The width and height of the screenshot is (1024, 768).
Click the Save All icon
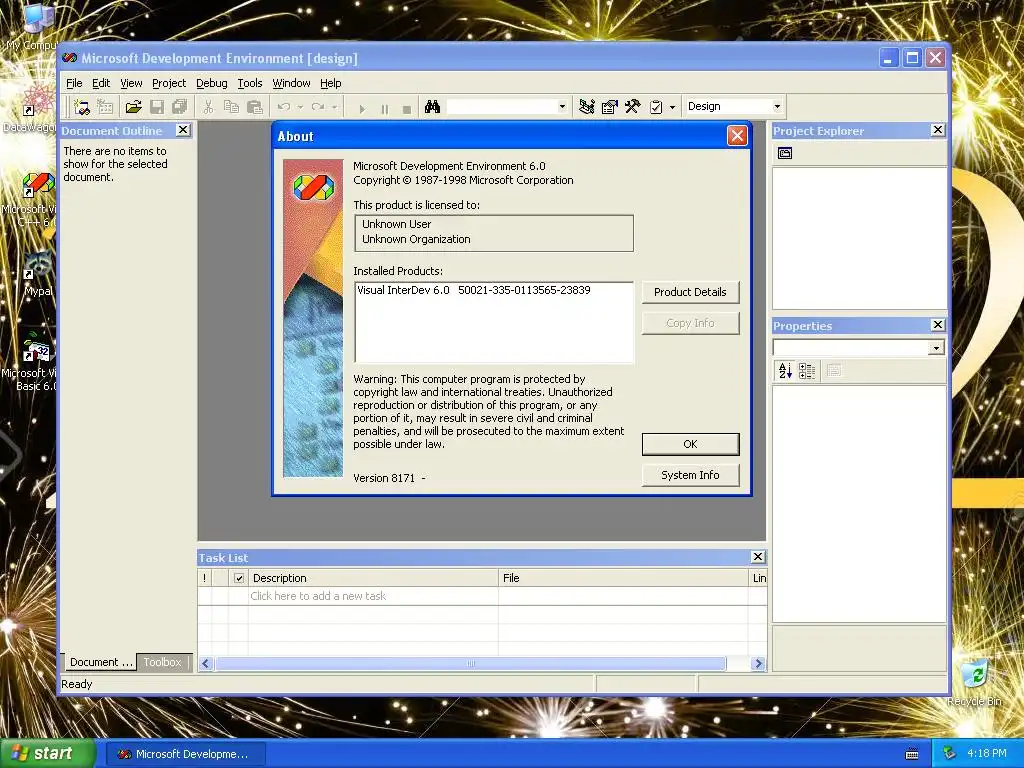[x=180, y=107]
